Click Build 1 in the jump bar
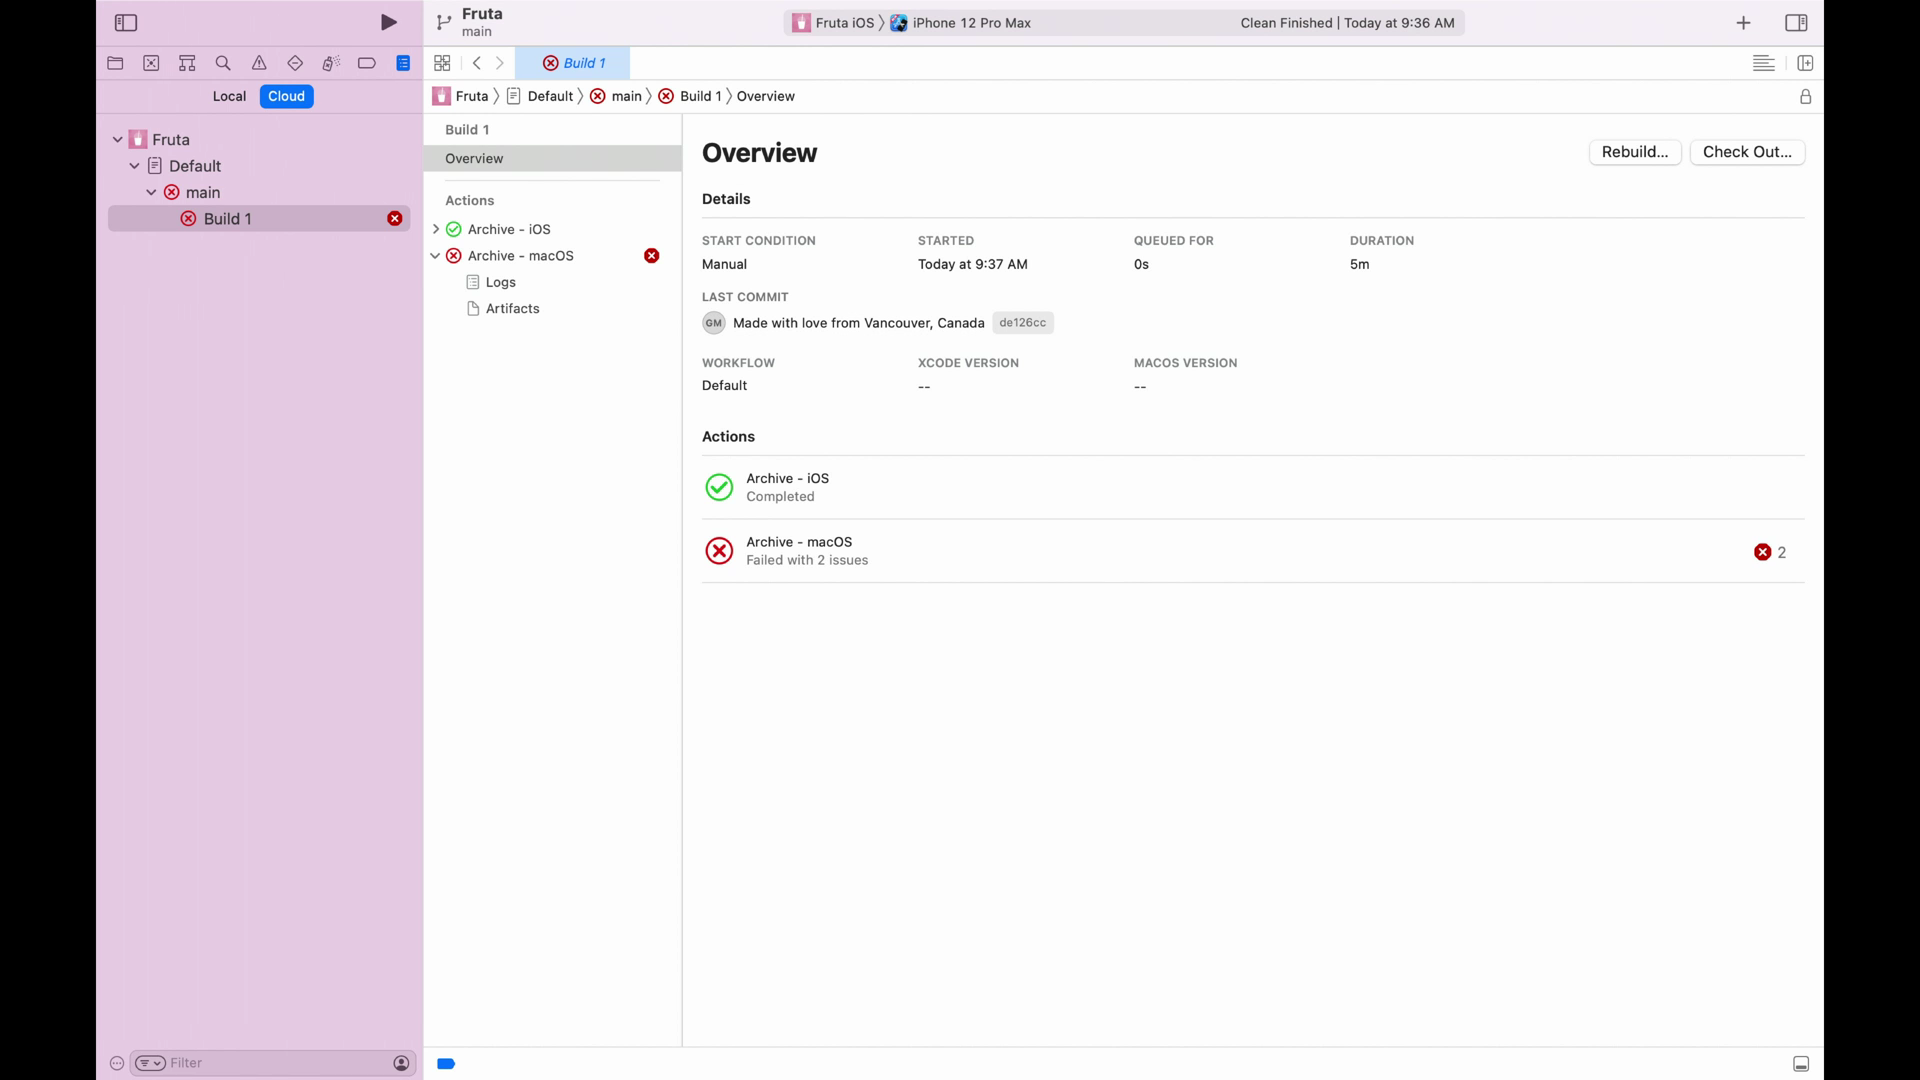1920x1080 pixels. (690, 96)
